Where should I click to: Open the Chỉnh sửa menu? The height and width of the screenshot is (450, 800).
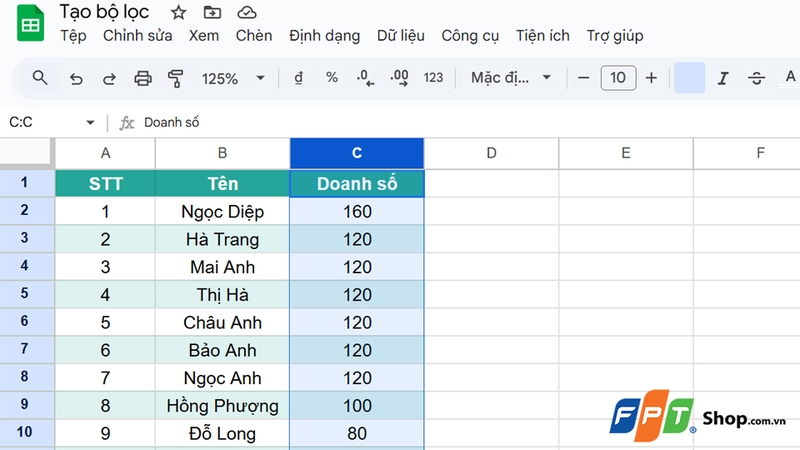coord(137,36)
